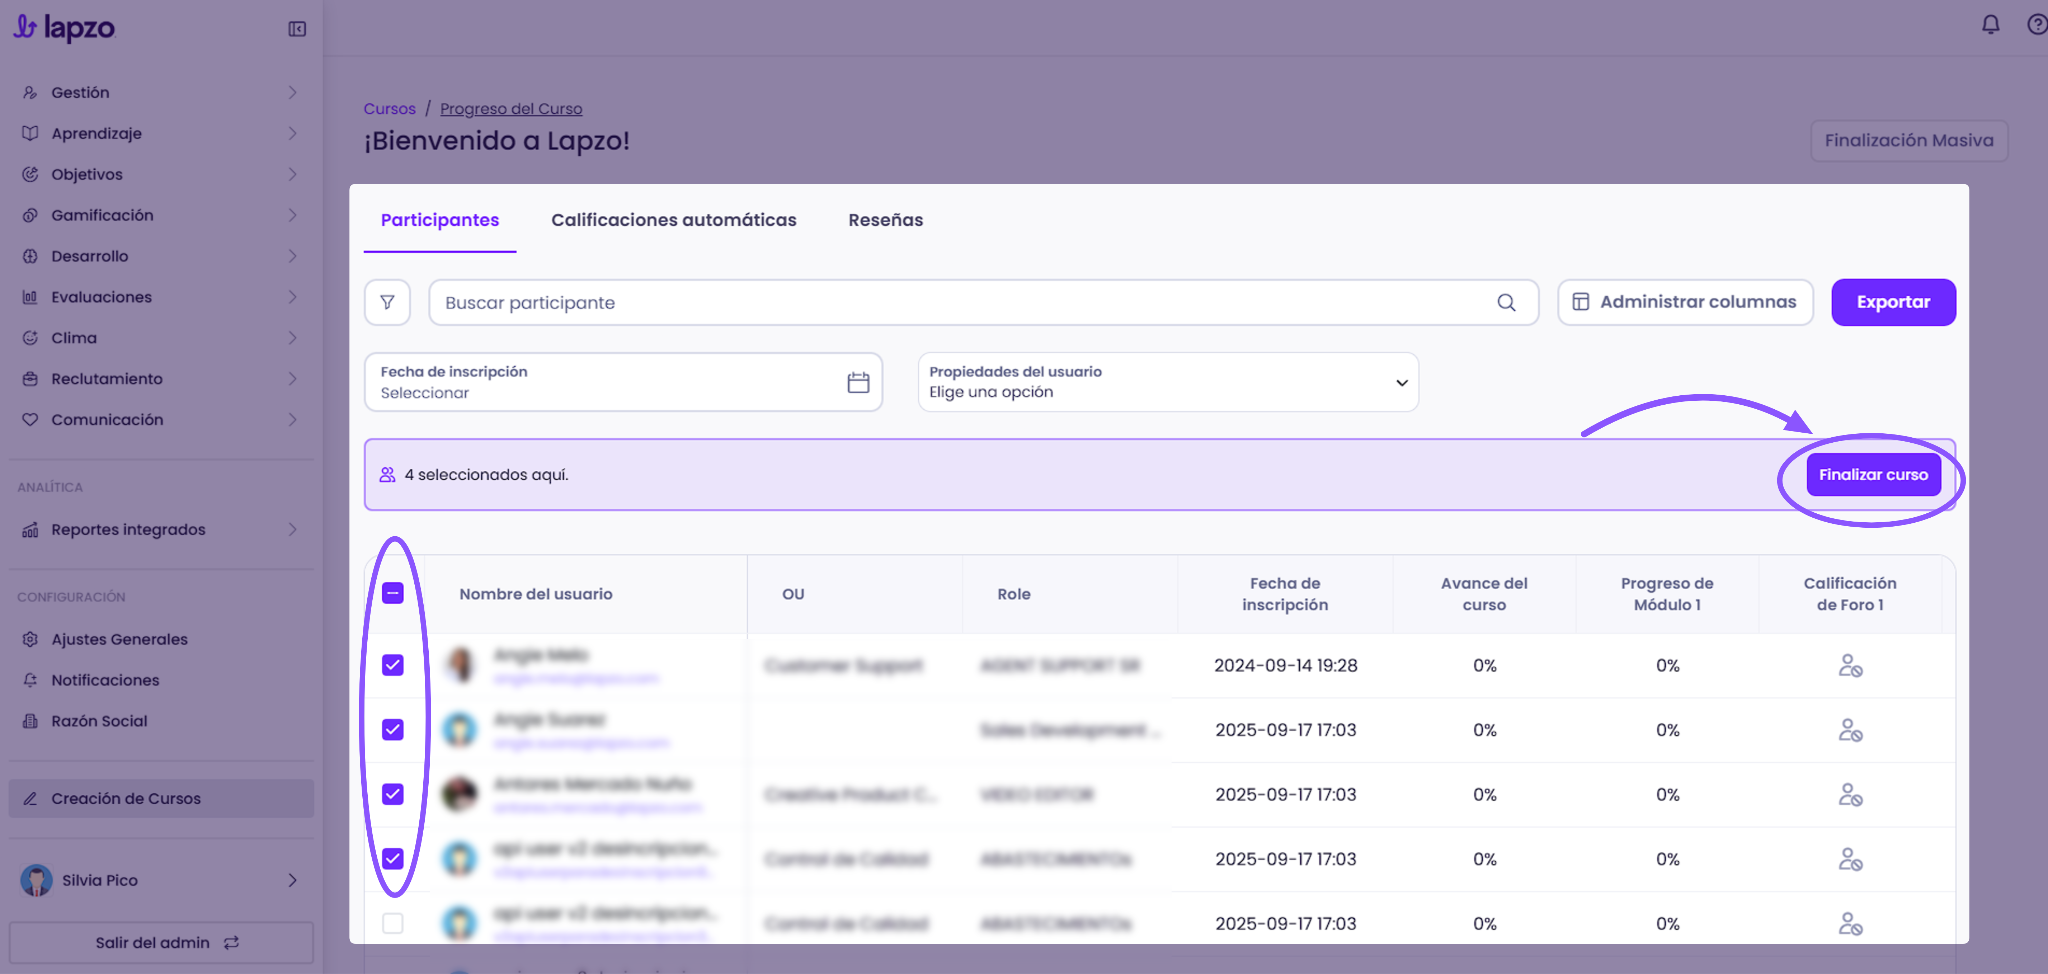Click the Gestión sidebar icon
Screen dimensions: 2048x974
(30, 92)
